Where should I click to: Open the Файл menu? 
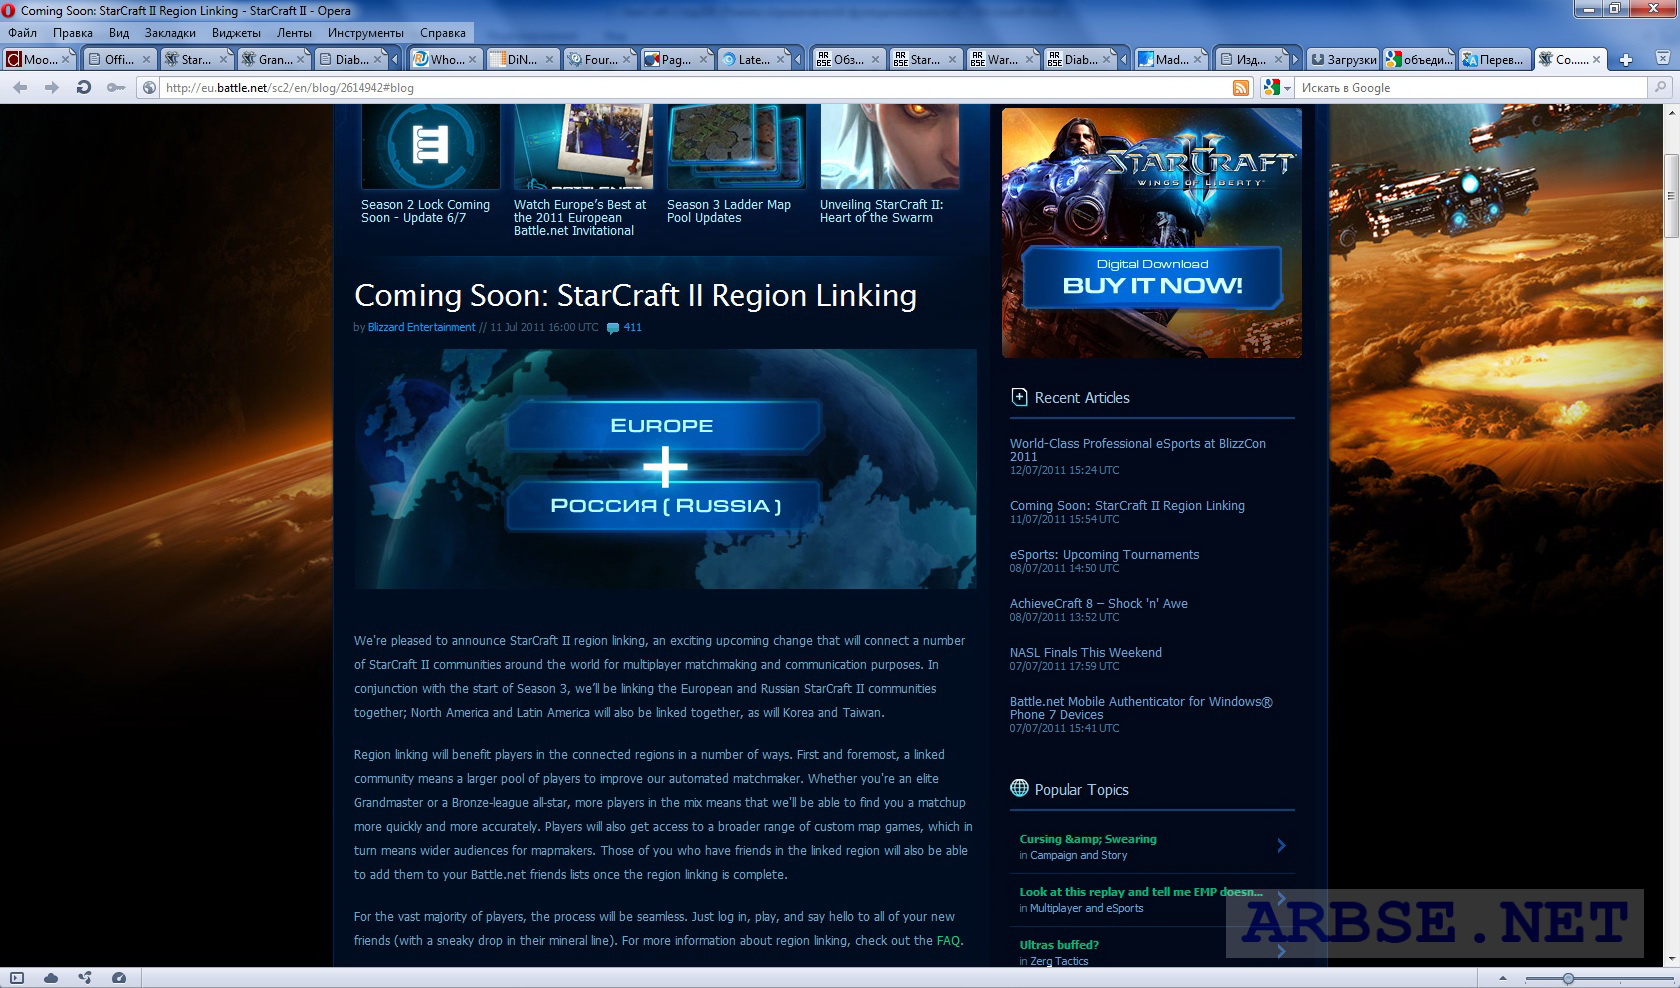point(22,33)
